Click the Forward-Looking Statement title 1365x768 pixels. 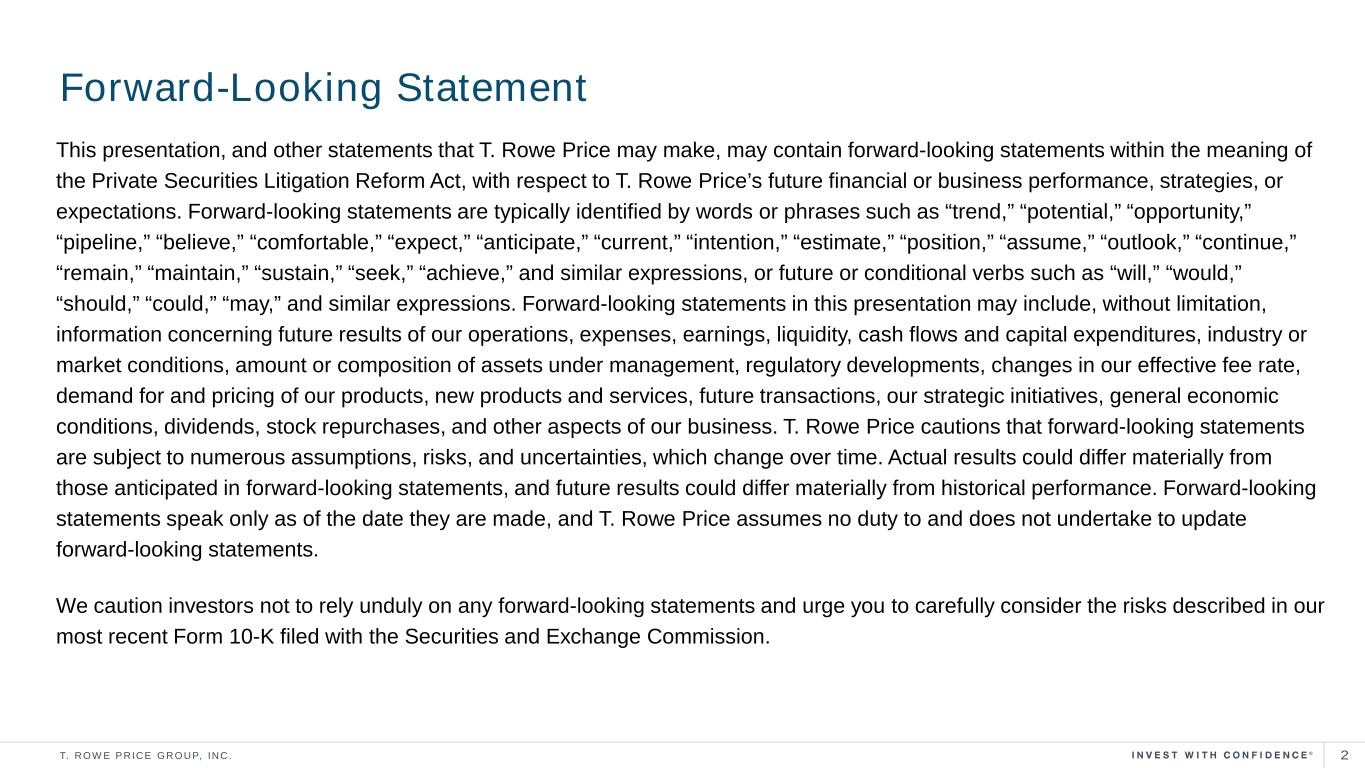click(x=323, y=88)
